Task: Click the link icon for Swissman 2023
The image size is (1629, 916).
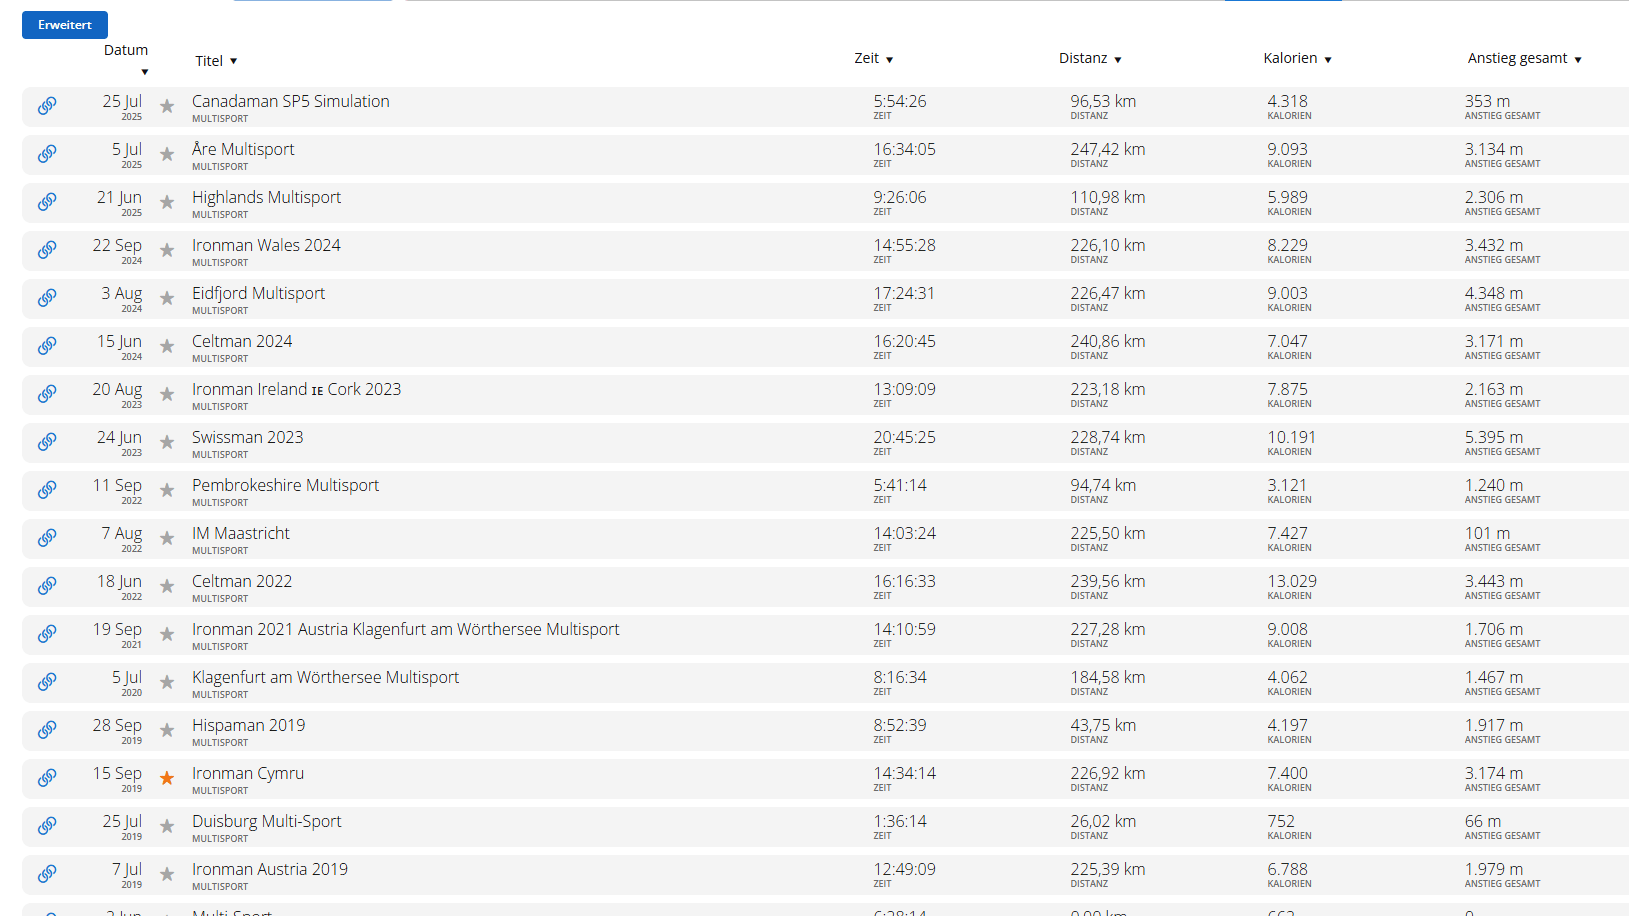Action: point(47,442)
